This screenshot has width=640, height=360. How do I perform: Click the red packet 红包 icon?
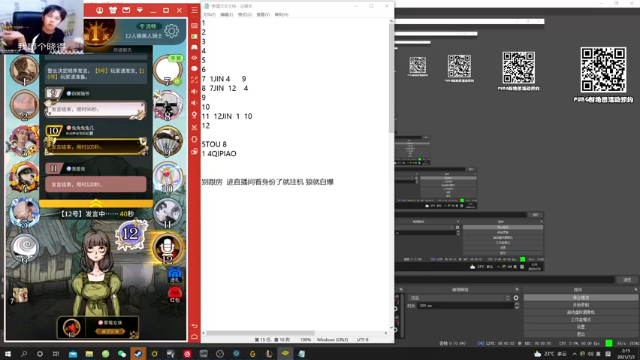coord(175,294)
